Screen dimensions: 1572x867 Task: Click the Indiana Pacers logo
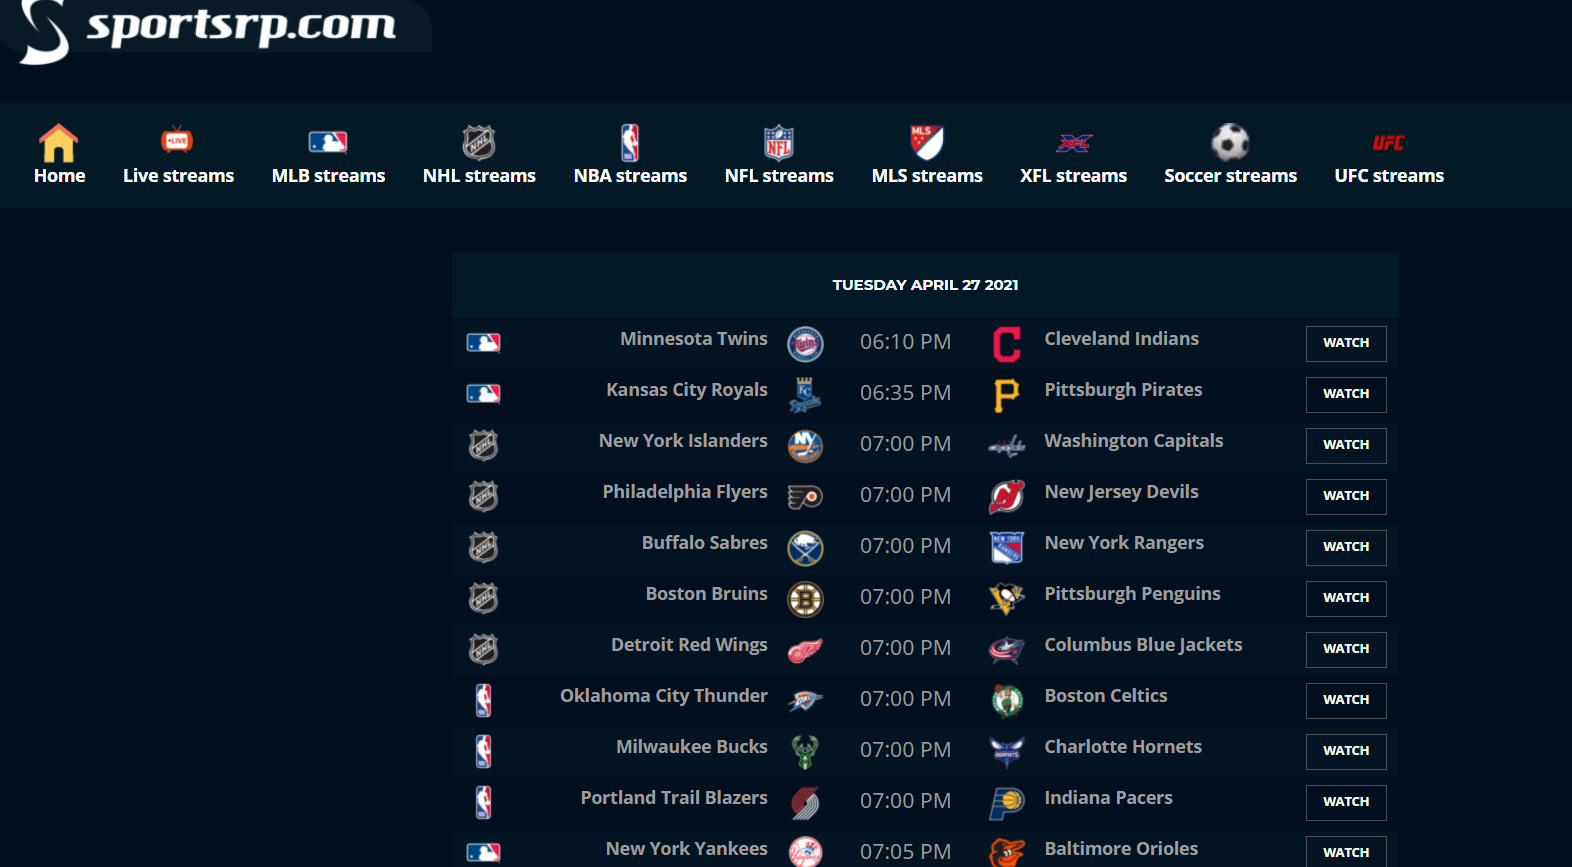[x=1007, y=803]
